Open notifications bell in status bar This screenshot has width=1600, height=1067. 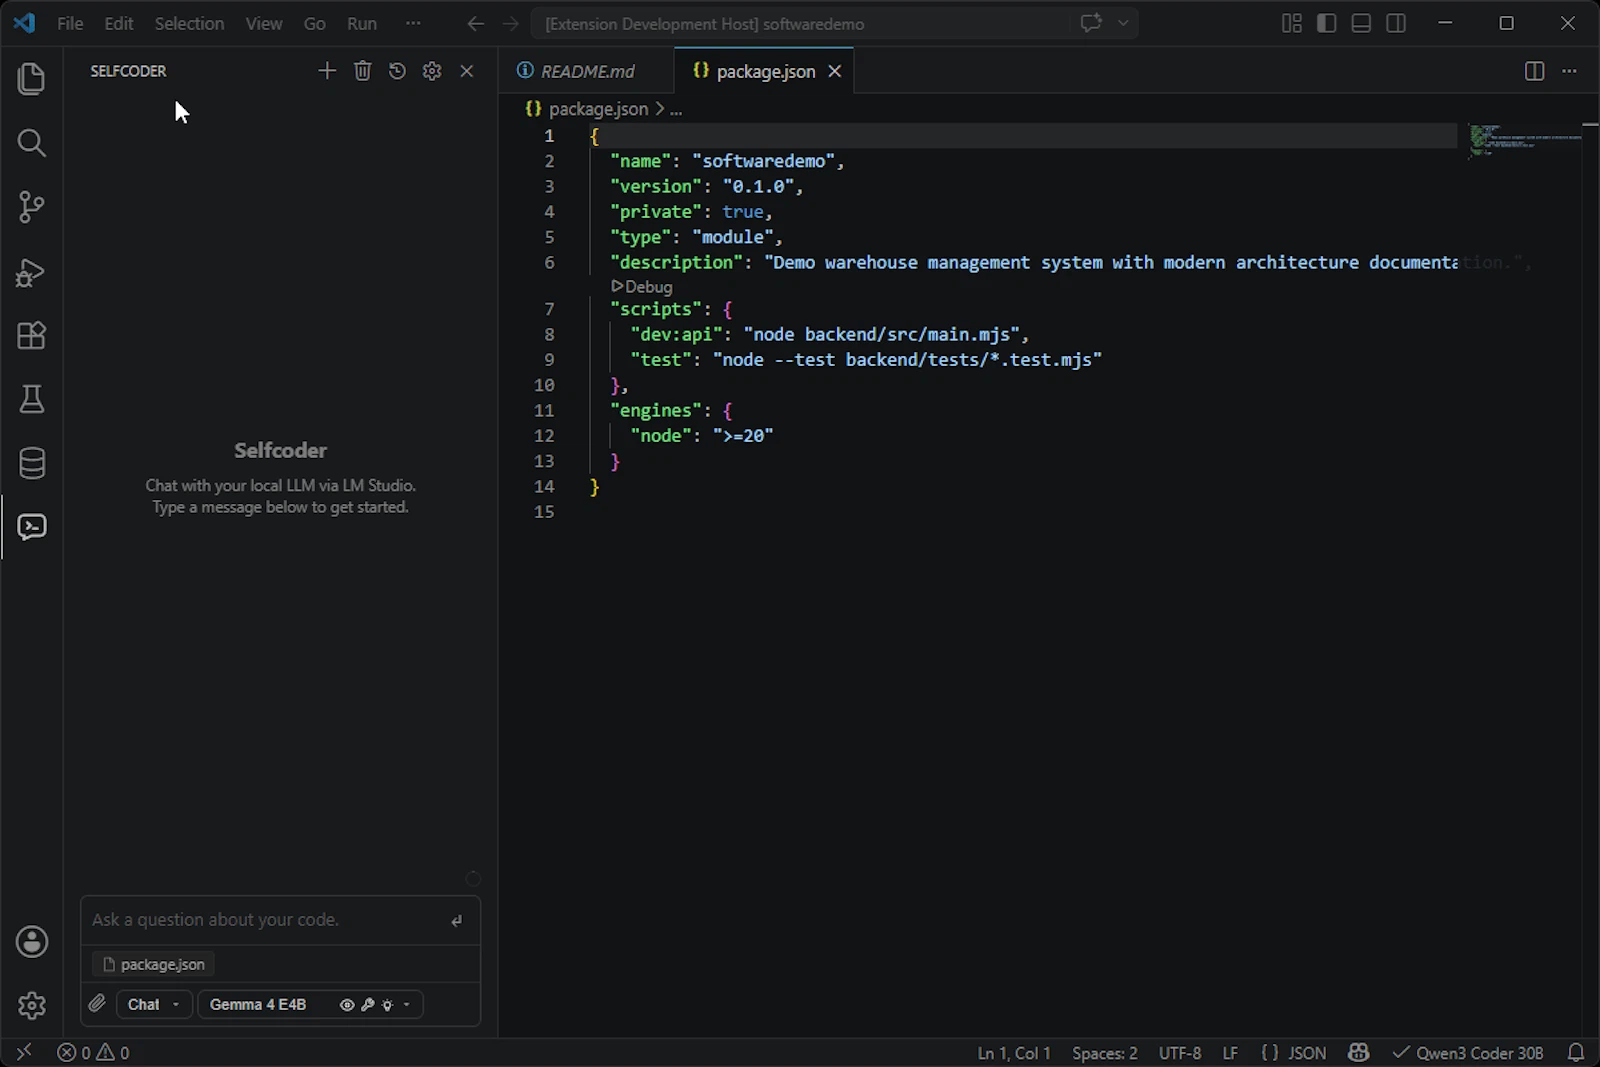[1576, 1053]
